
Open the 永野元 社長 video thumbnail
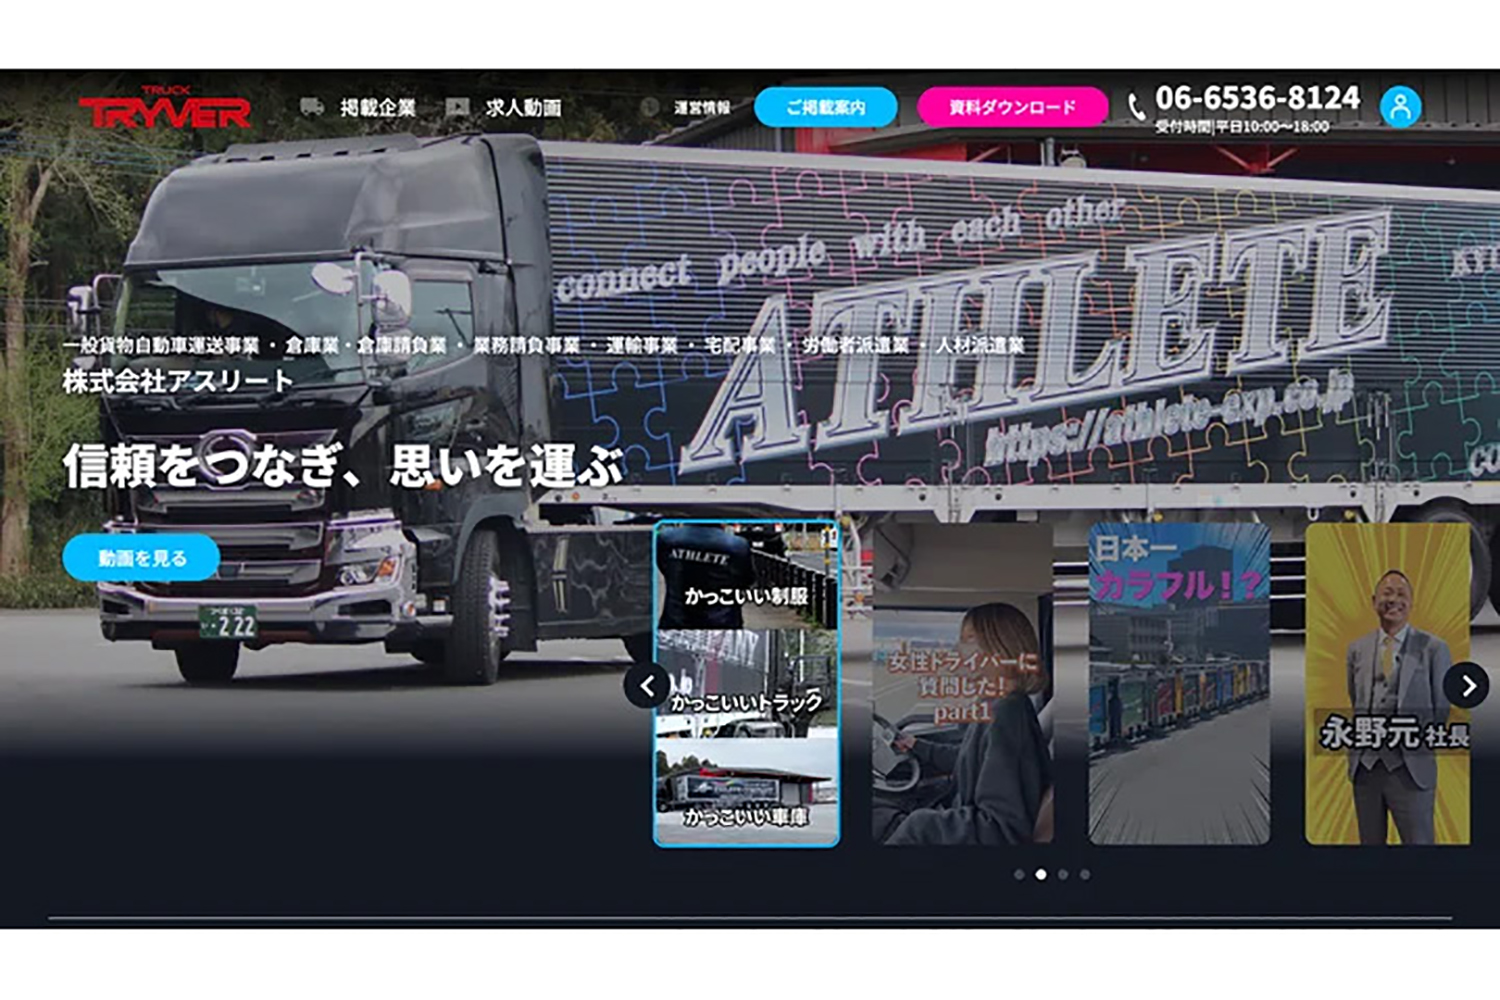pyautogui.click(x=1388, y=684)
